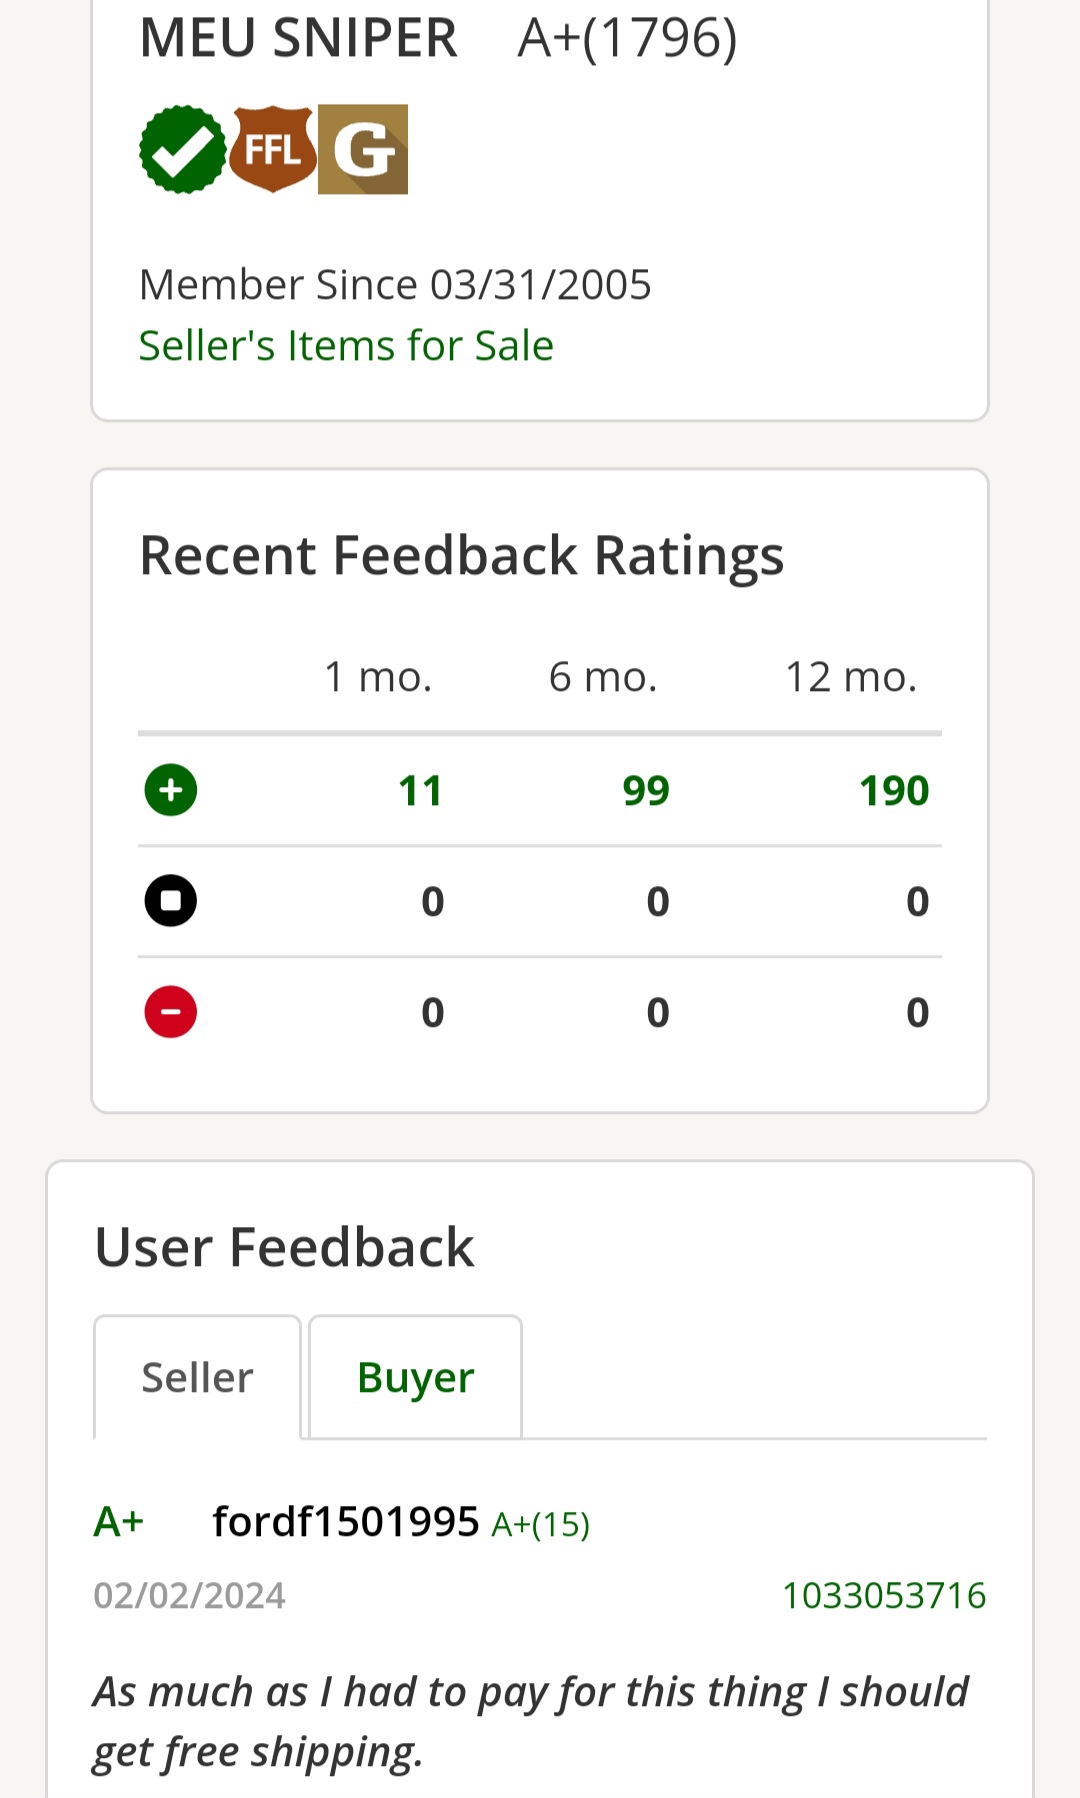Tap the 12 mo. column header
Screen dimensions: 1080x1798
851,677
